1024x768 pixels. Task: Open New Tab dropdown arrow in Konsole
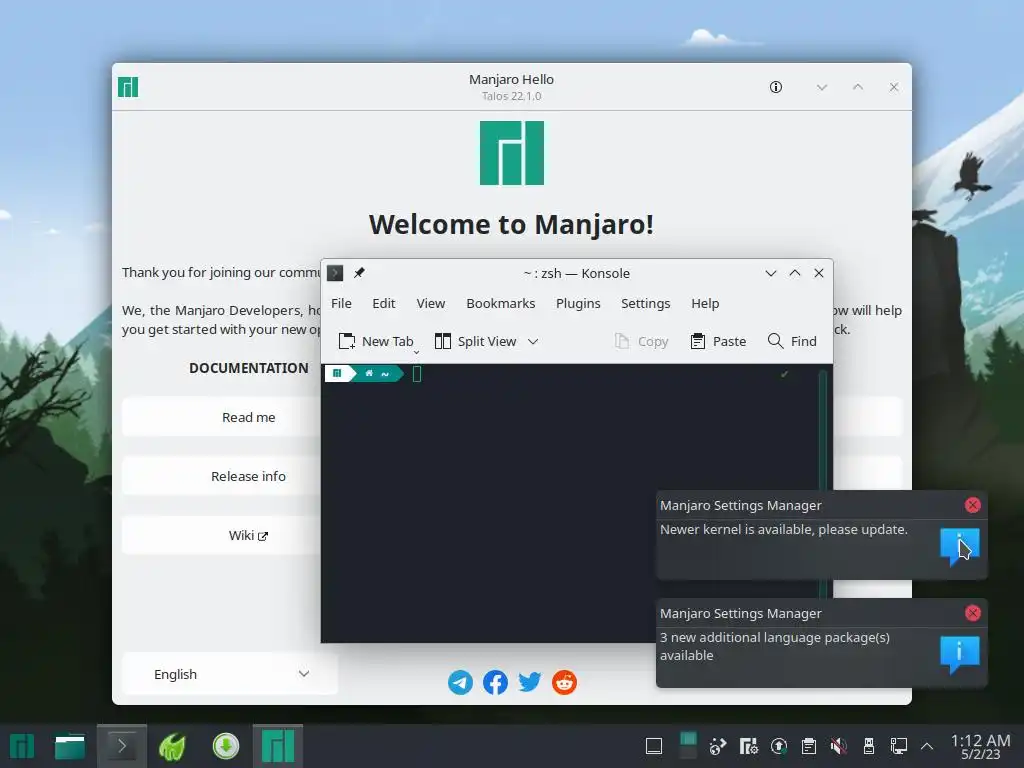[x=416, y=352]
